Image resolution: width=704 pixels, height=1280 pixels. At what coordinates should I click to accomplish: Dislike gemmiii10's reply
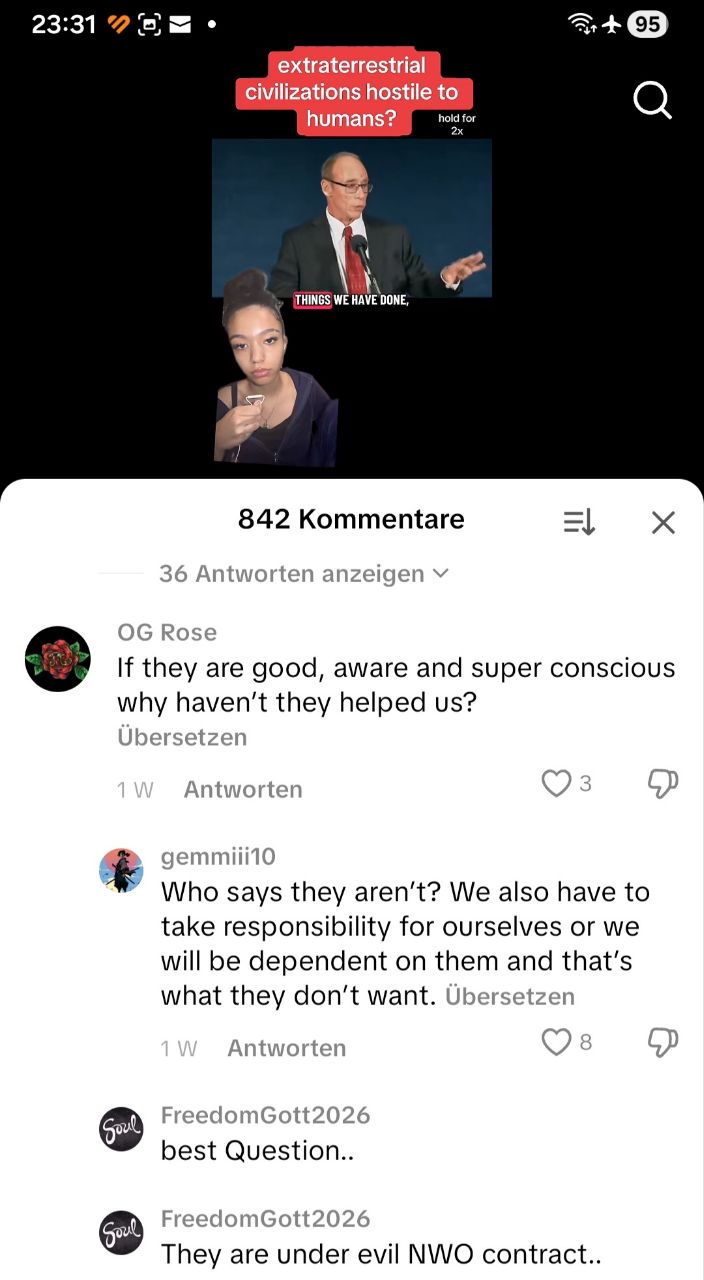(663, 1044)
